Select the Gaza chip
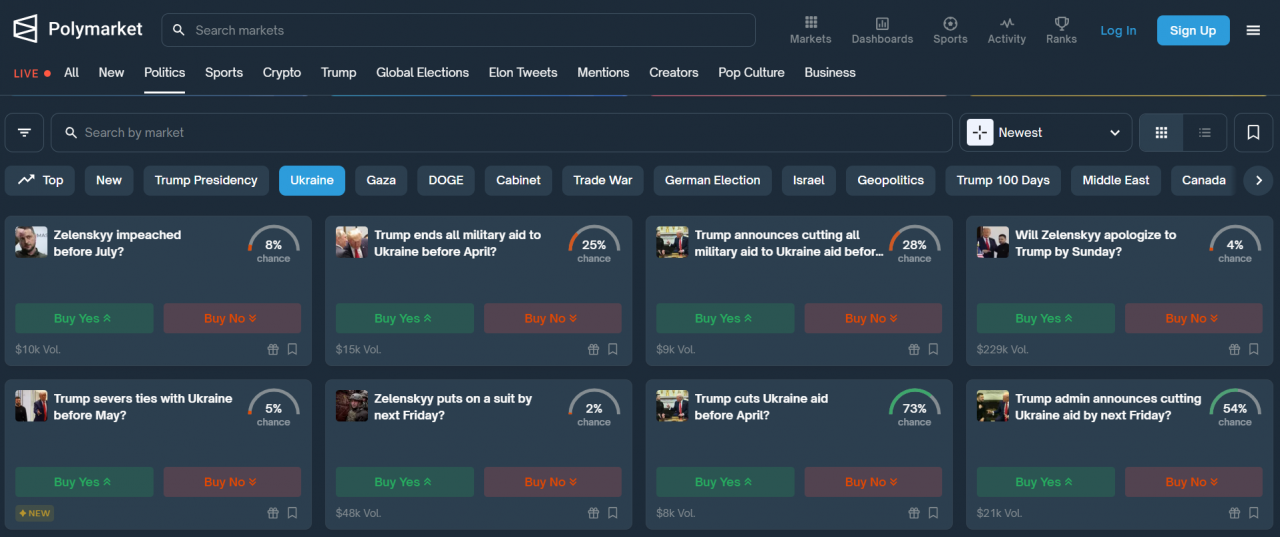Image resolution: width=1280 pixels, height=537 pixels. pyautogui.click(x=381, y=180)
